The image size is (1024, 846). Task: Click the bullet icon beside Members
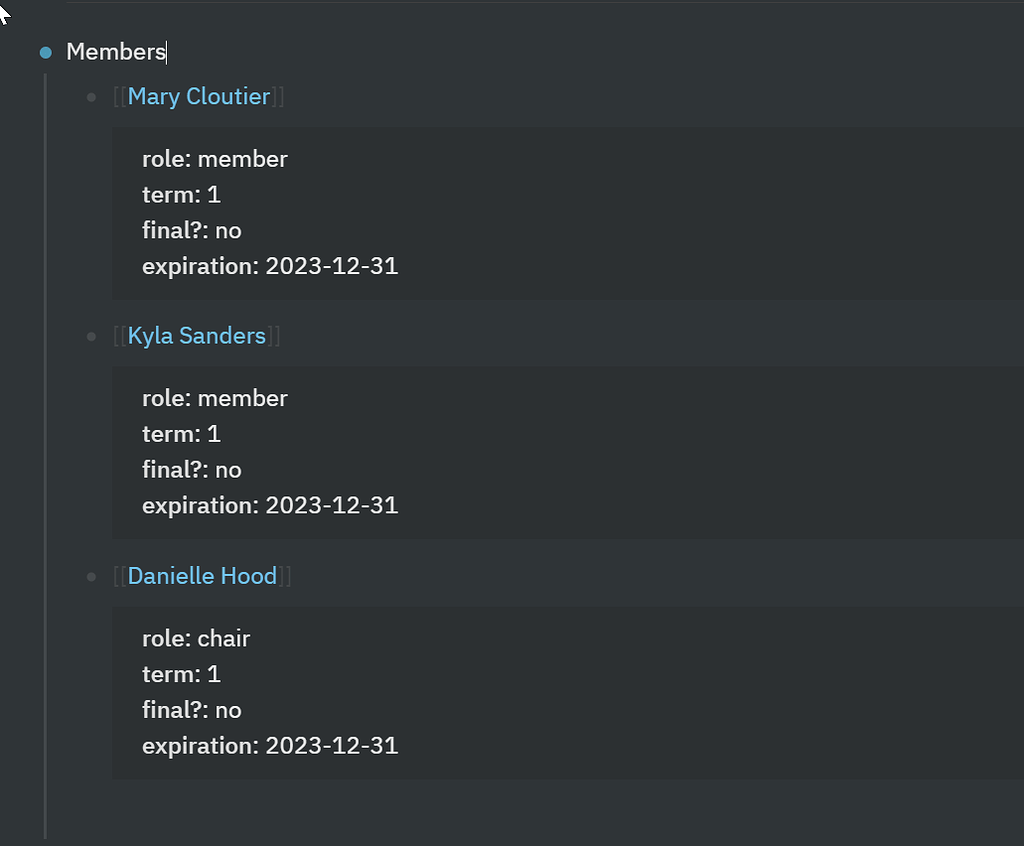tap(45, 52)
